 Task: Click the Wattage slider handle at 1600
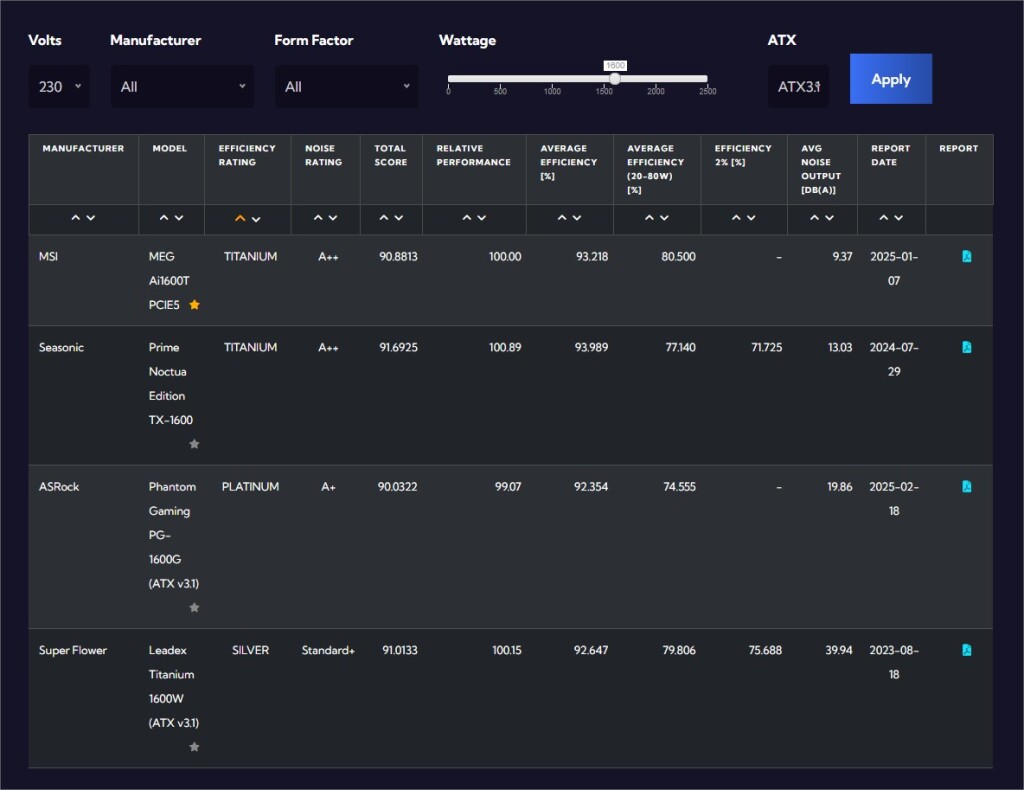click(615, 78)
